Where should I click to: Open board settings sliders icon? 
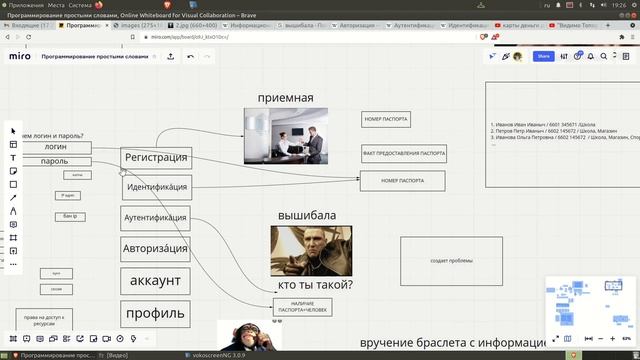(564, 56)
